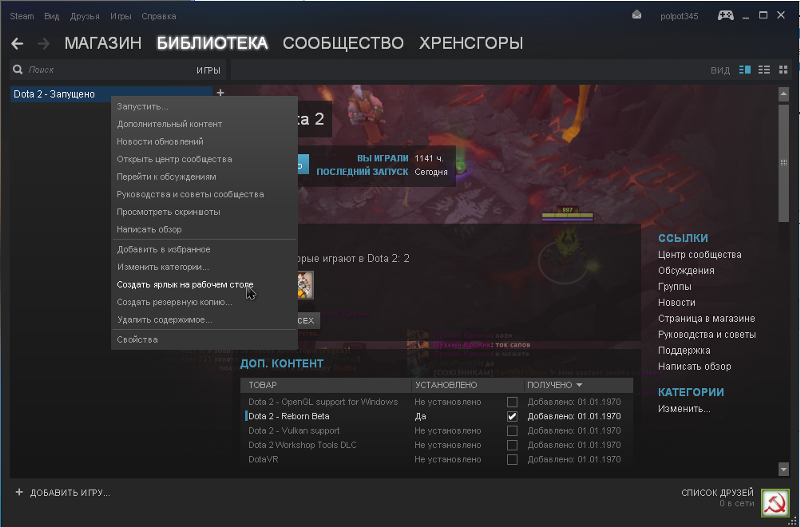800x527 pixels.
Task: Switch to list view icon
Action: coord(764,69)
